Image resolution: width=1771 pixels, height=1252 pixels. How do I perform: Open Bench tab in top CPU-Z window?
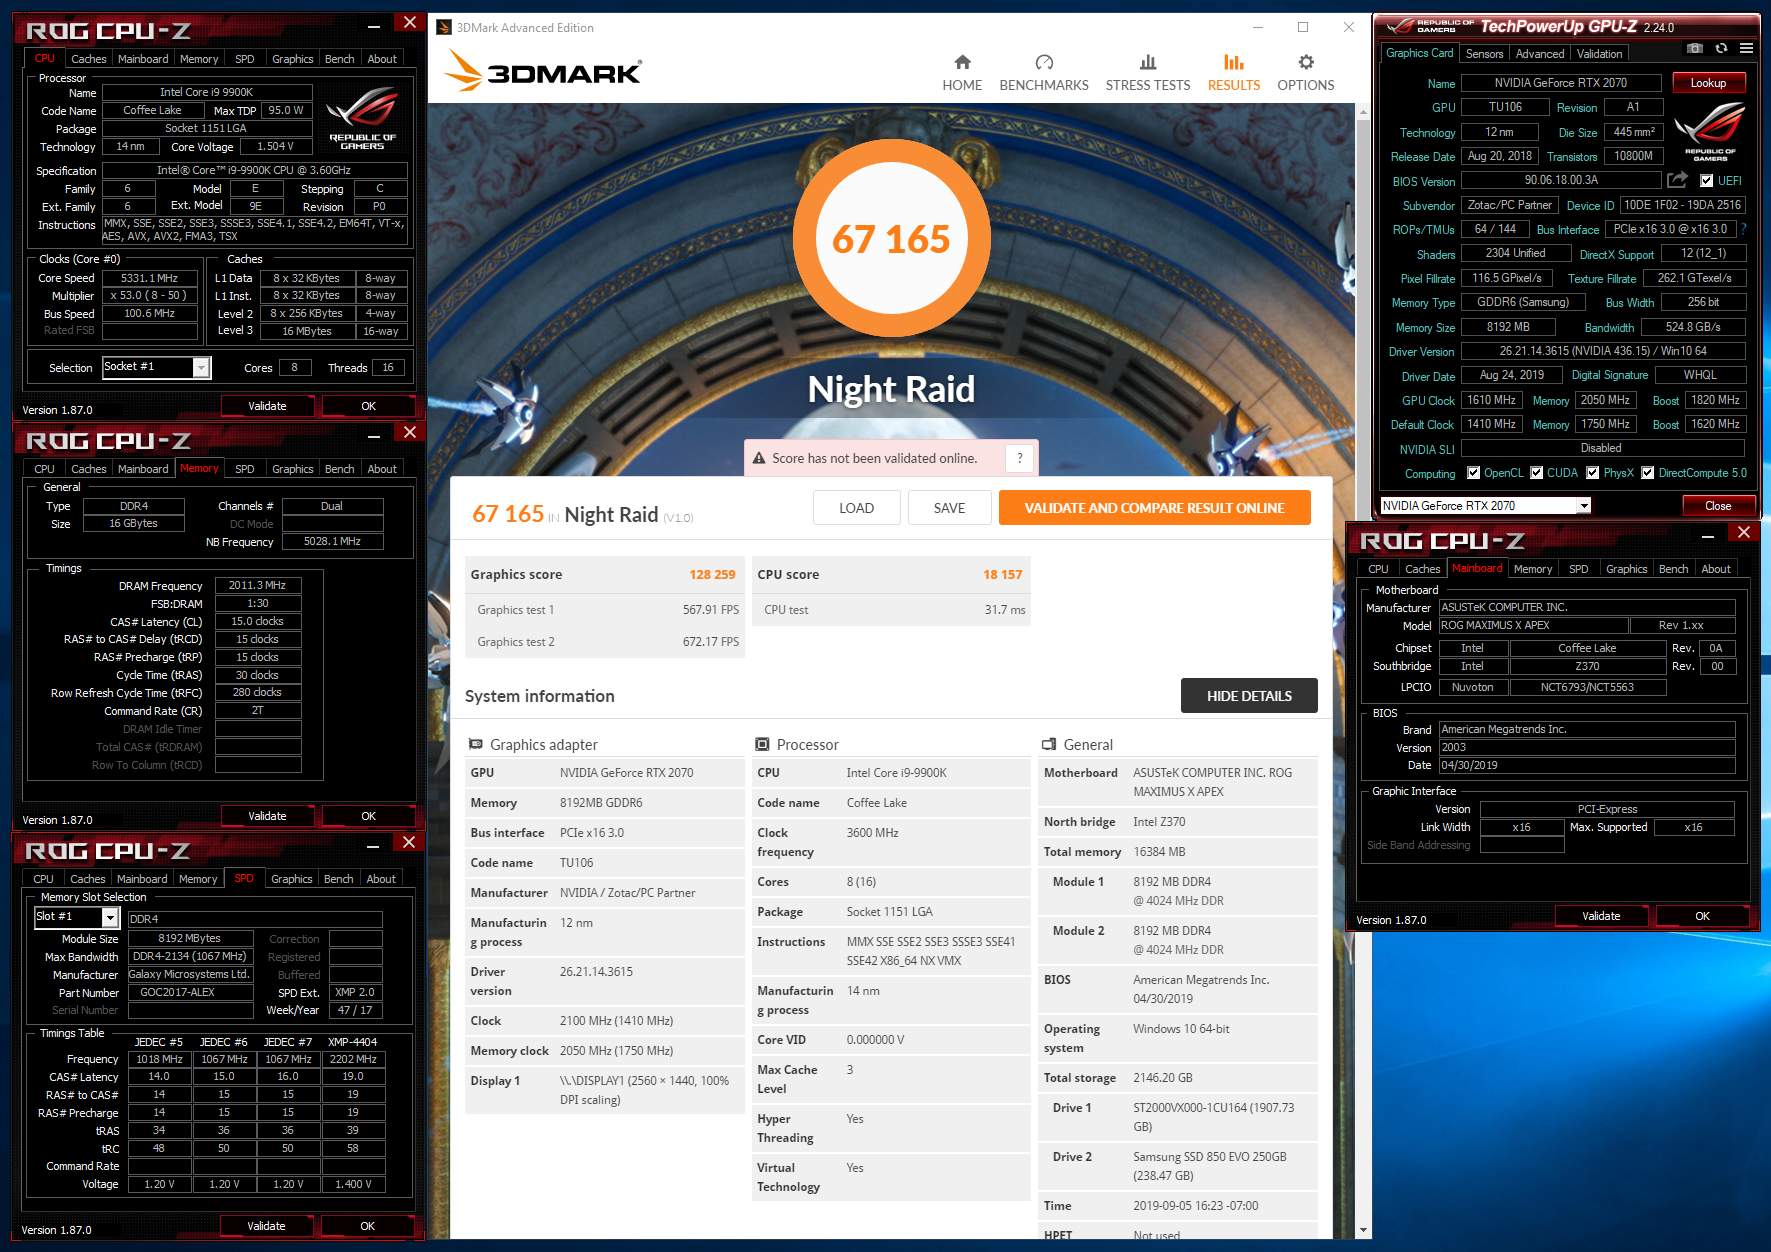[x=340, y=59]
